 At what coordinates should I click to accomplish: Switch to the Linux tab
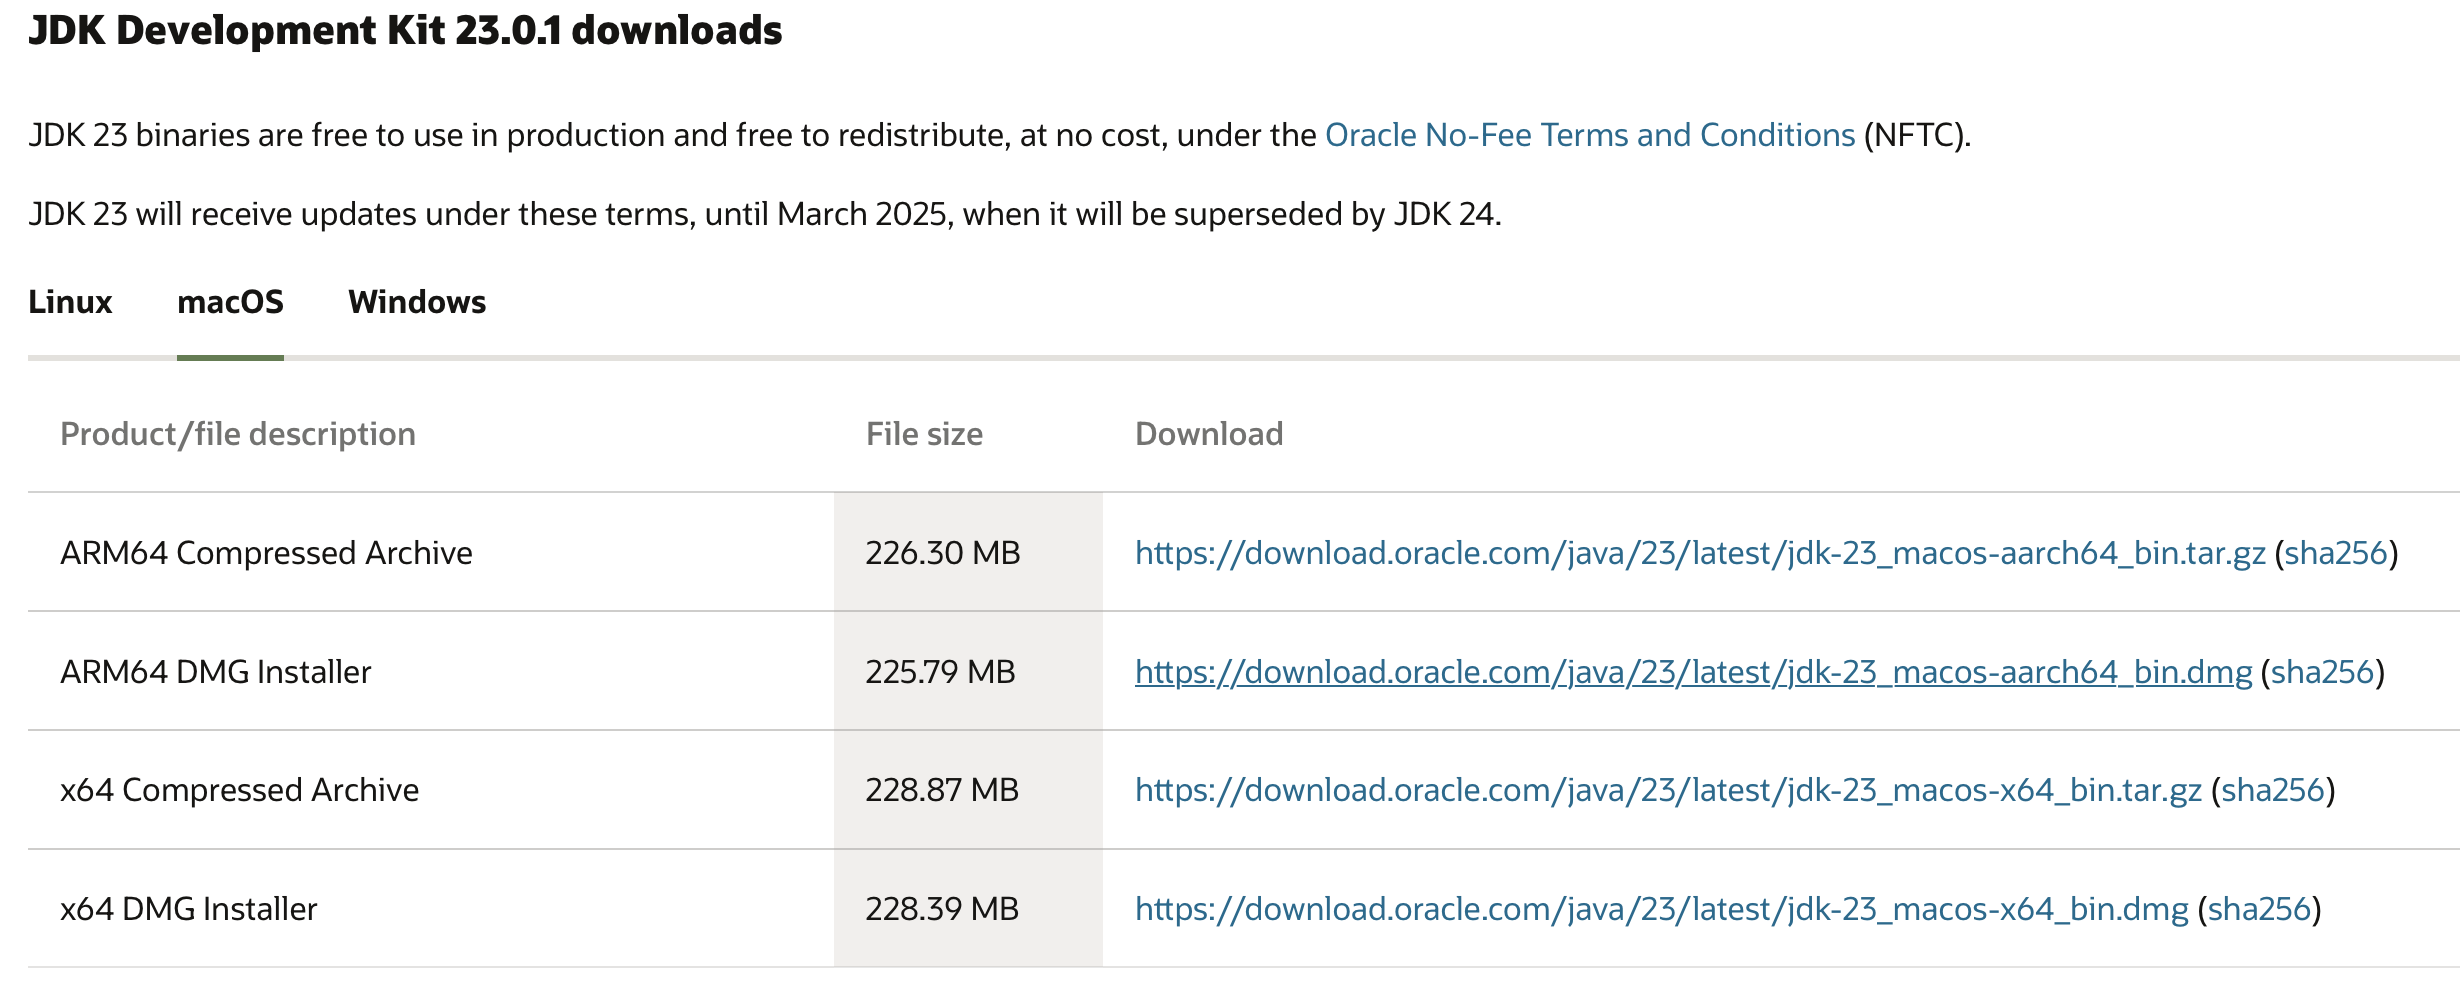pyautogui.click(x=70, y=302)
